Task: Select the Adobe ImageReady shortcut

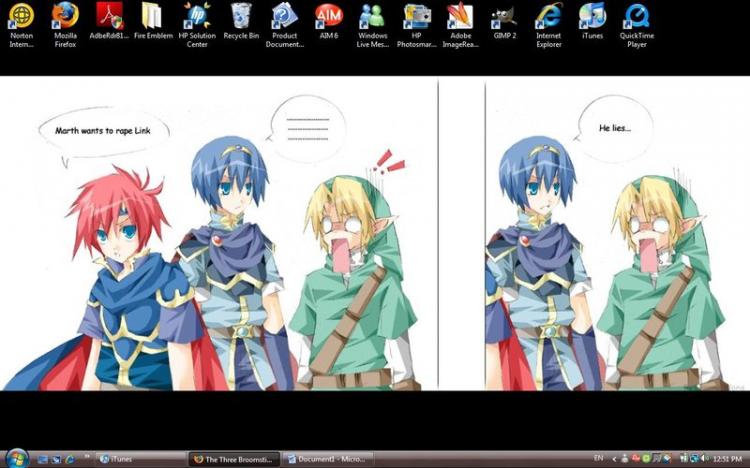Action: click(x=460, y=25)
